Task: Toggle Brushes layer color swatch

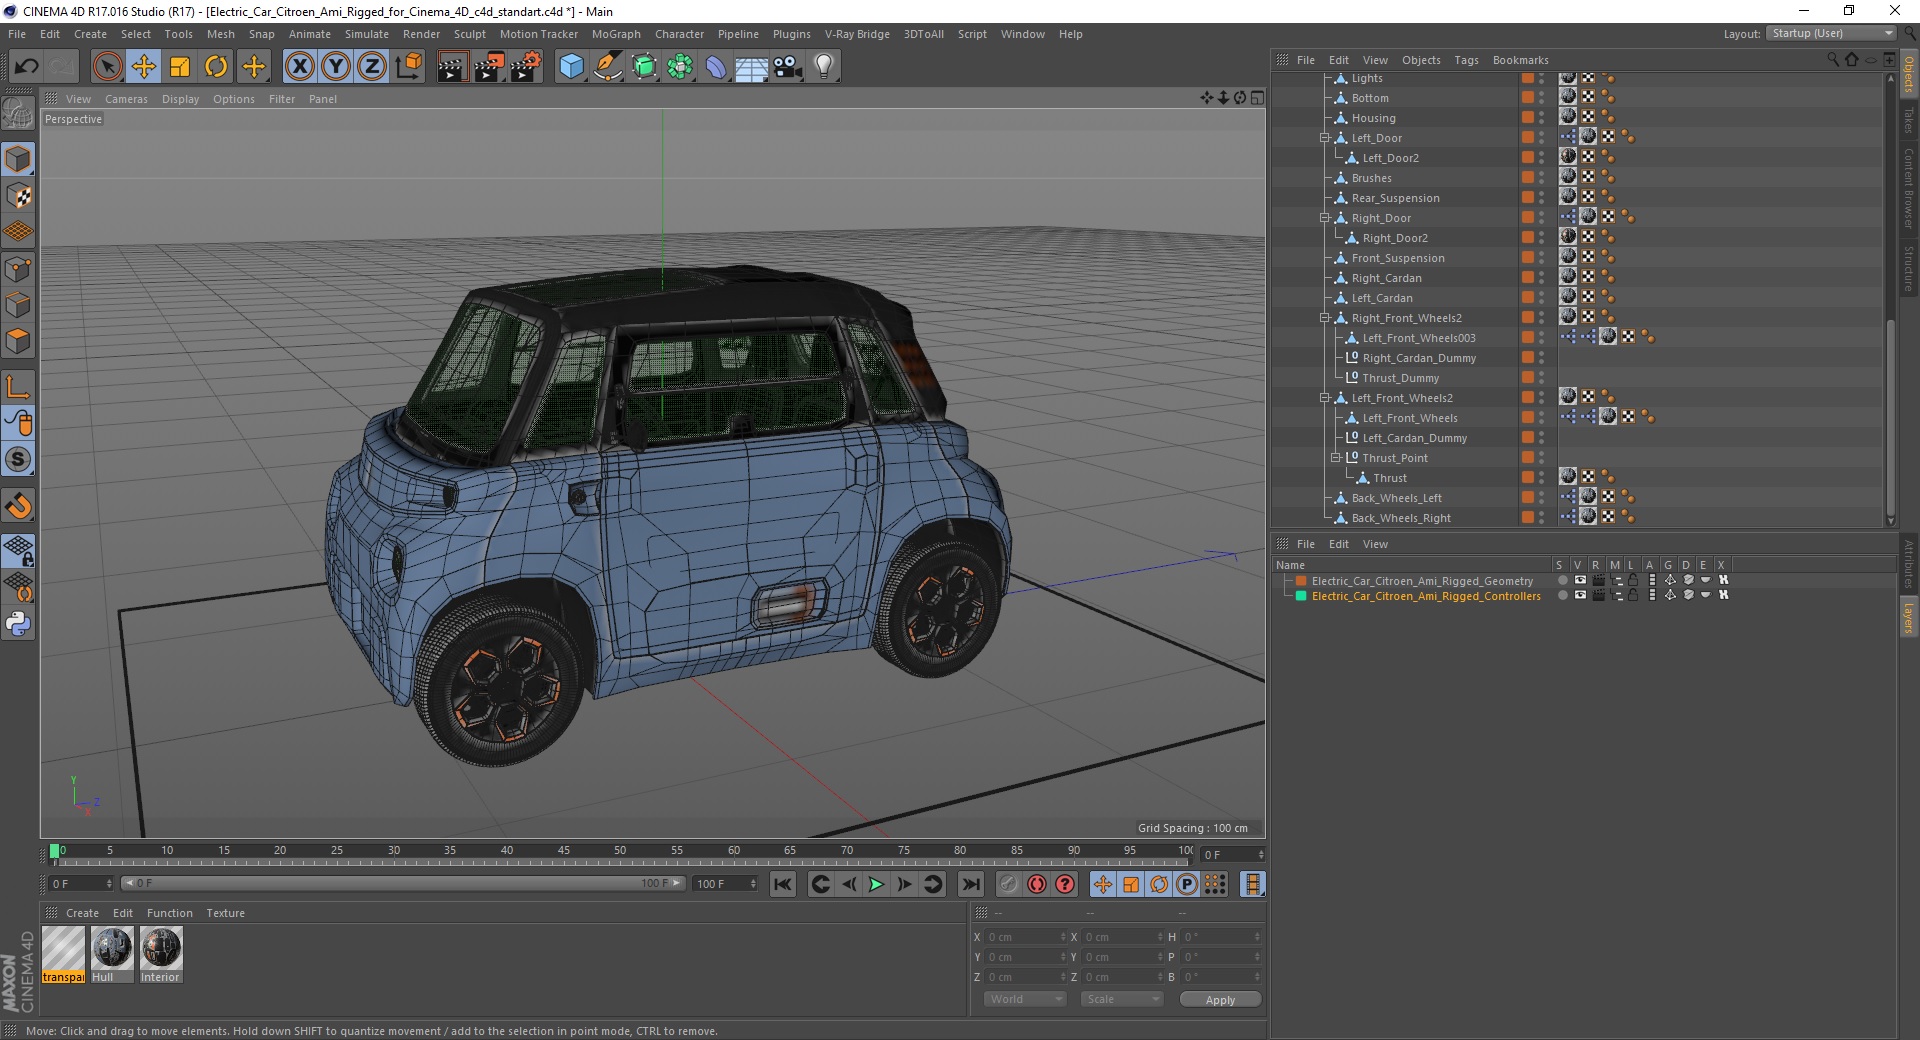Action: coord(1527,178)
